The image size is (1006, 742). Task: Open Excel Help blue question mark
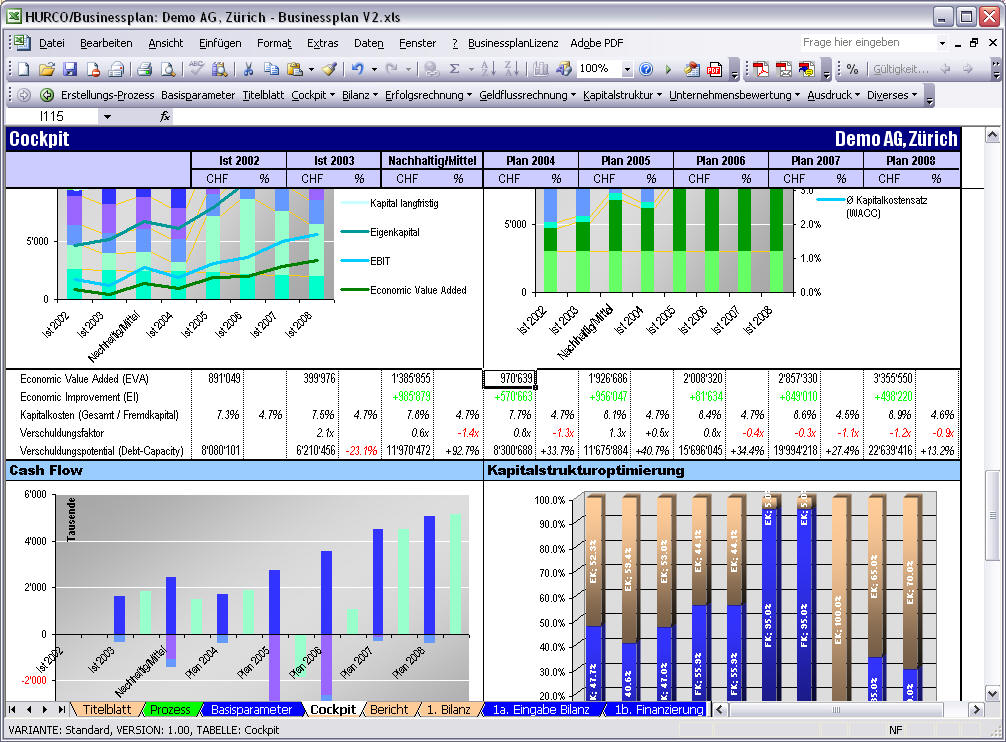pos(646,69)
